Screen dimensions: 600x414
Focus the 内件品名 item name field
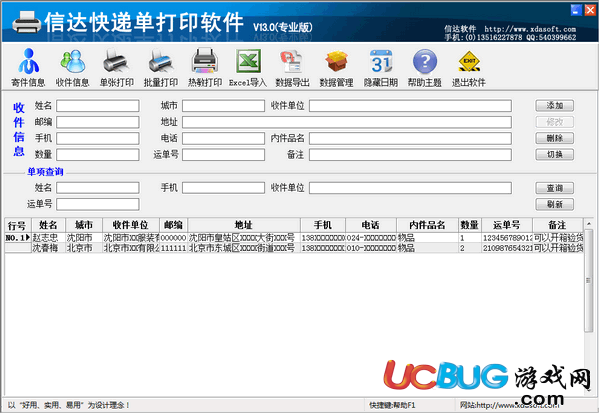[x=410, y=139]
